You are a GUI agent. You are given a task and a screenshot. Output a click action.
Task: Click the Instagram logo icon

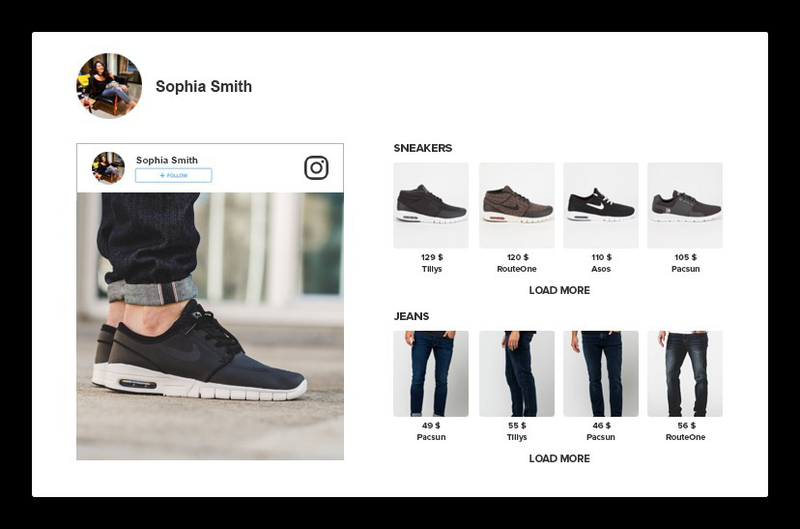[316, 168]
